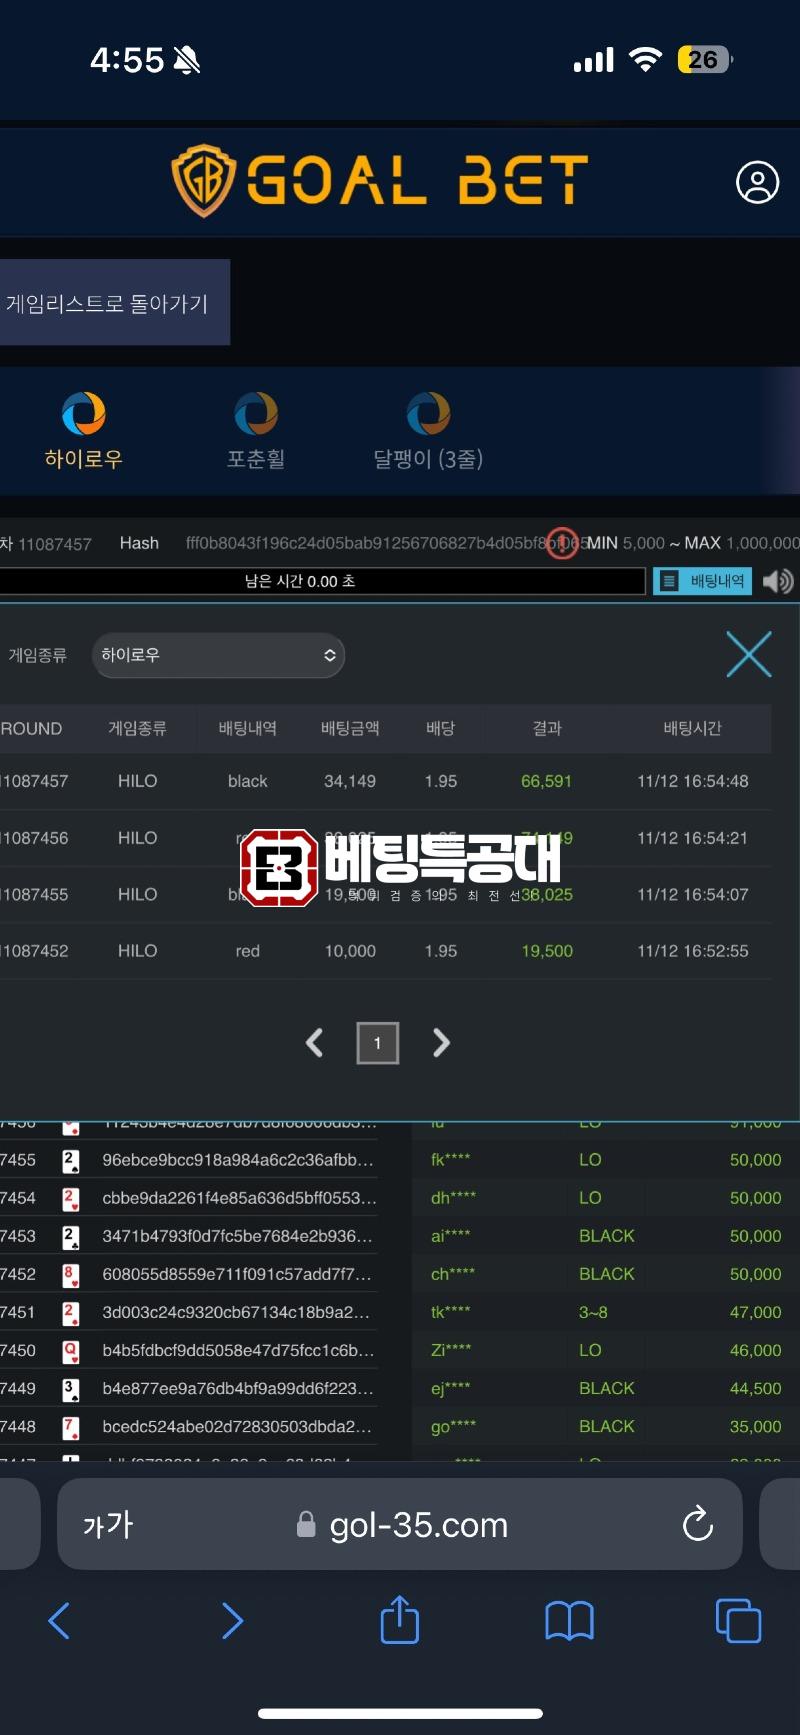The width and height of the screenshot is (800, 1735).
Task: Open Safari text size 가가 menu
Action: [x=108, y=1525]
